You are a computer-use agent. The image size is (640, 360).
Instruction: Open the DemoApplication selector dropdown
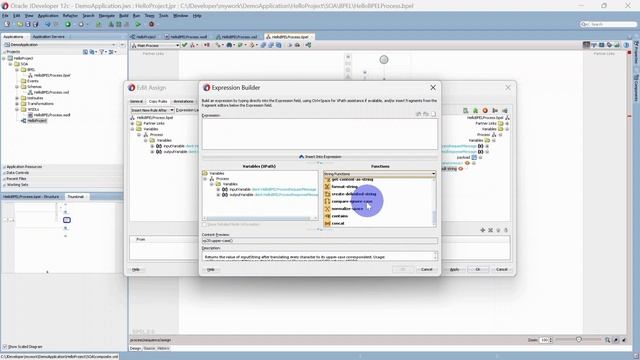(x=113, y=44)
